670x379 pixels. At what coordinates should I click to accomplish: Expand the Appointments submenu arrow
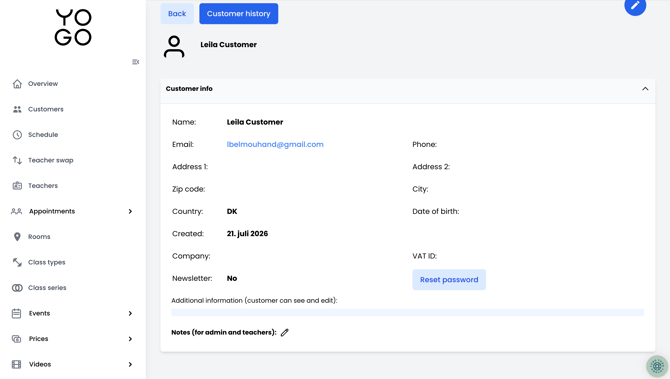[x=130, y=212]
